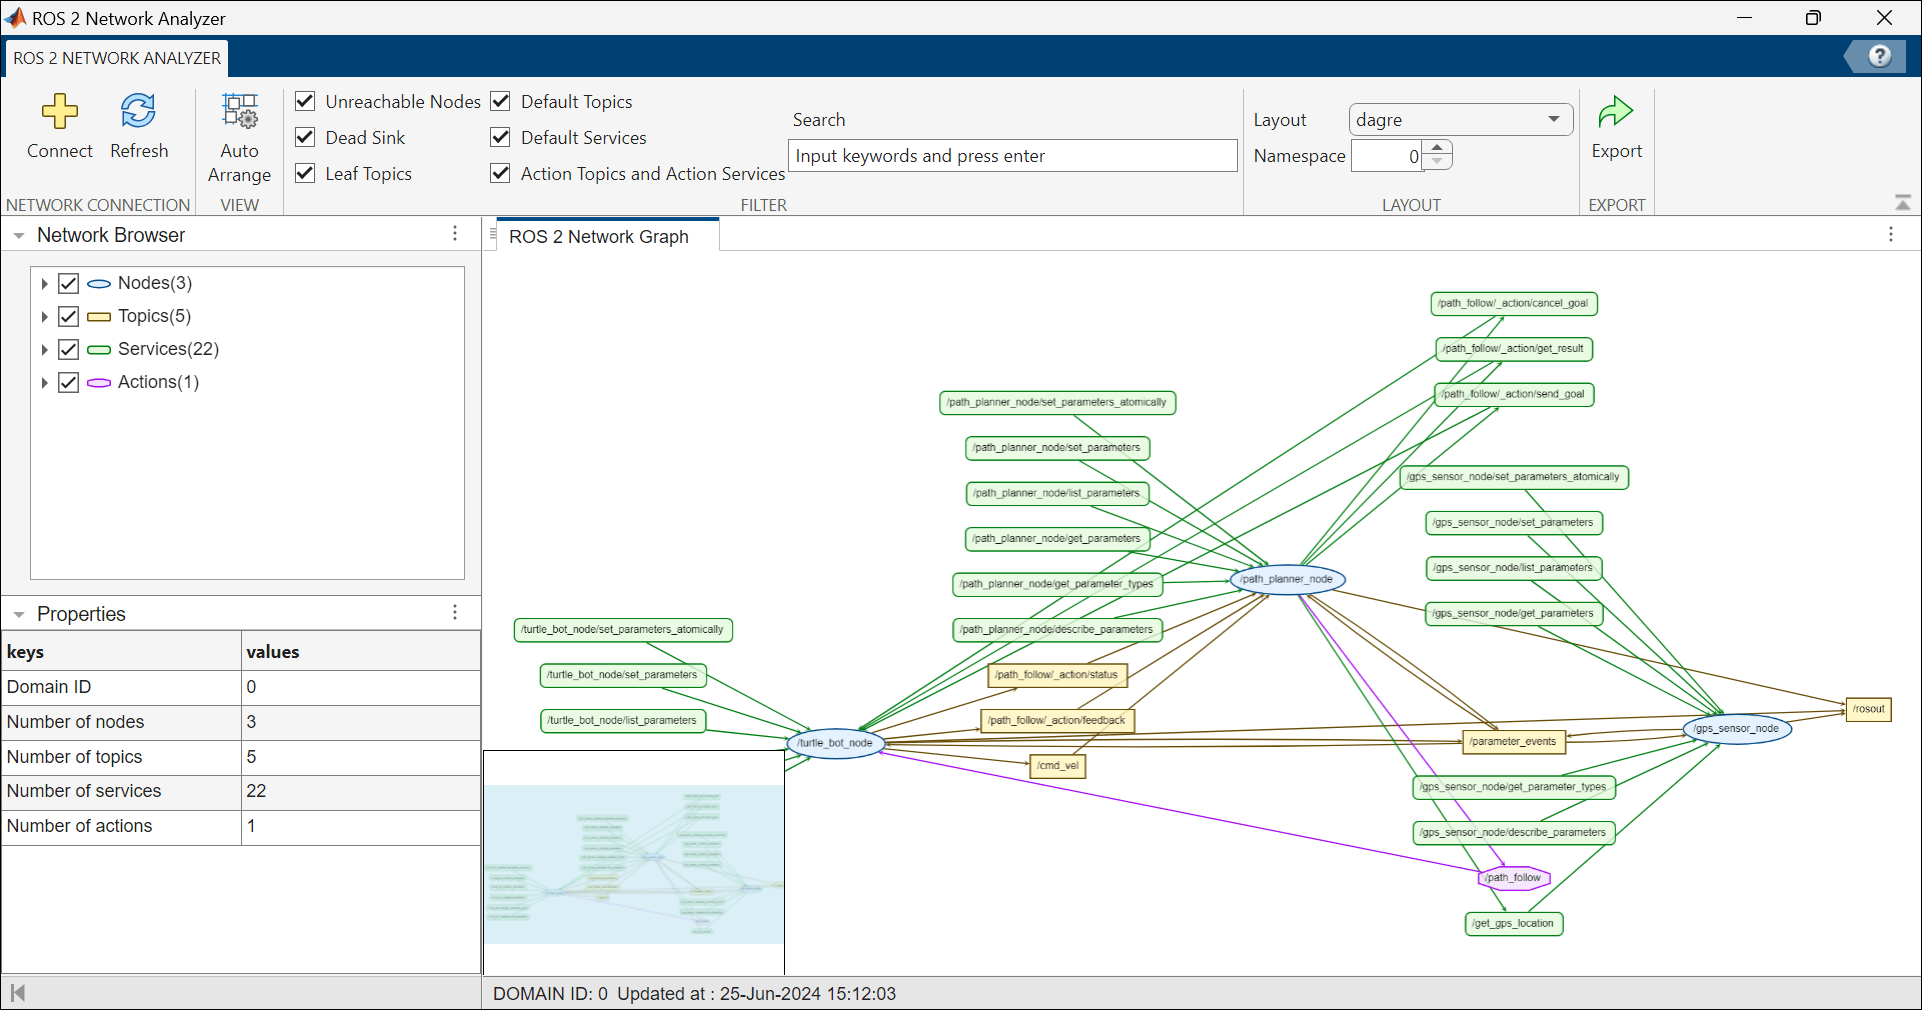This screenshot has height=1010, width=1922.
Task: Select the /rosout topic box
Action: pyautogui.click(x=1868, y=709)
